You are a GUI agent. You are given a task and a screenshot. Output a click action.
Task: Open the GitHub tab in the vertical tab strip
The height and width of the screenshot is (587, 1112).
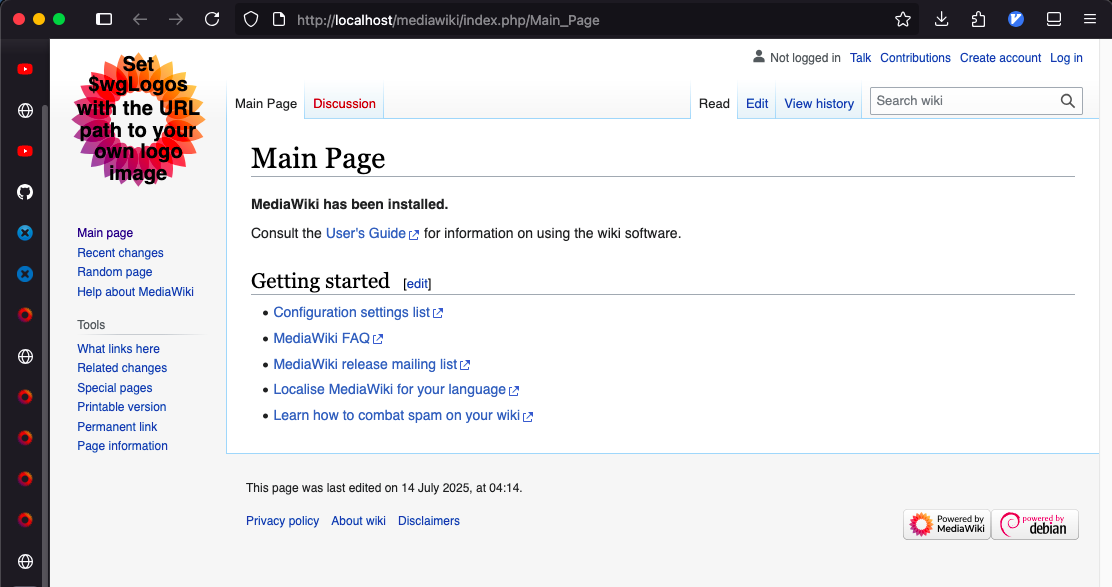coord(25,192)
